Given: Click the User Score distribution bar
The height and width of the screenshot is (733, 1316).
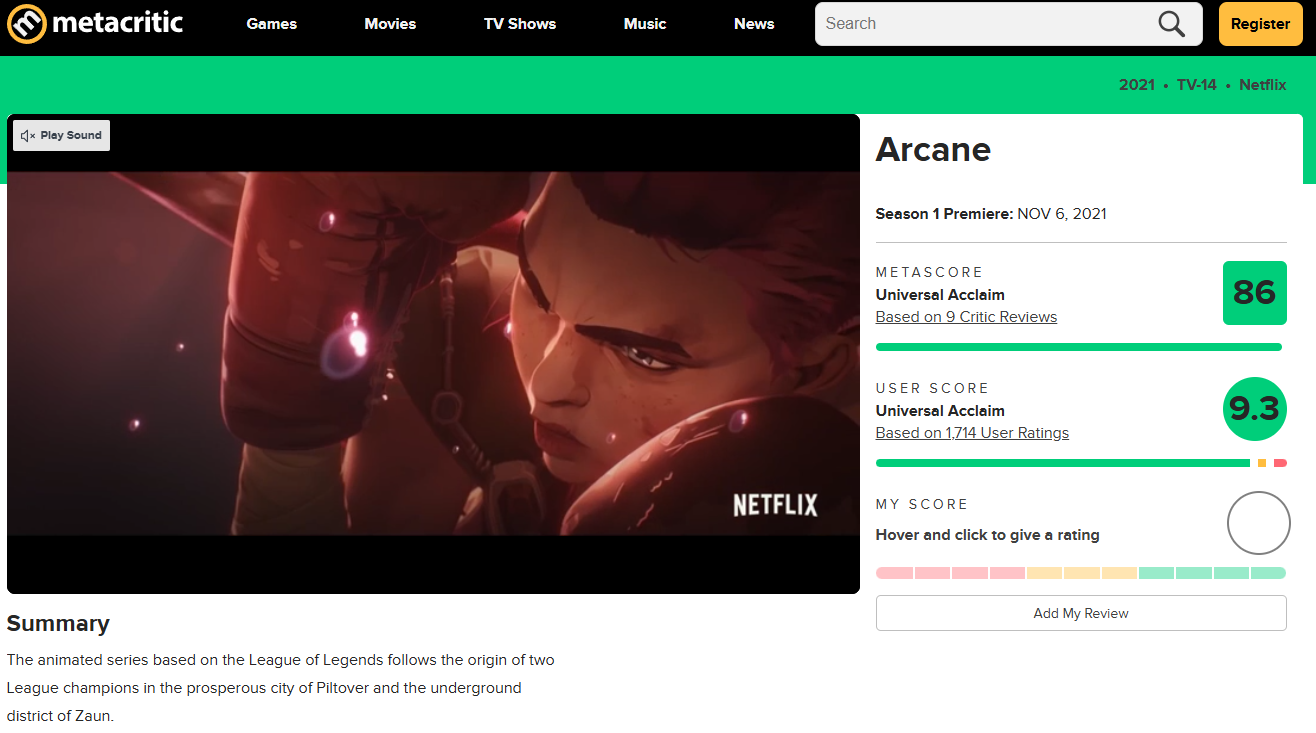Looking at the screenshot, I should [x=1081, y=463].
